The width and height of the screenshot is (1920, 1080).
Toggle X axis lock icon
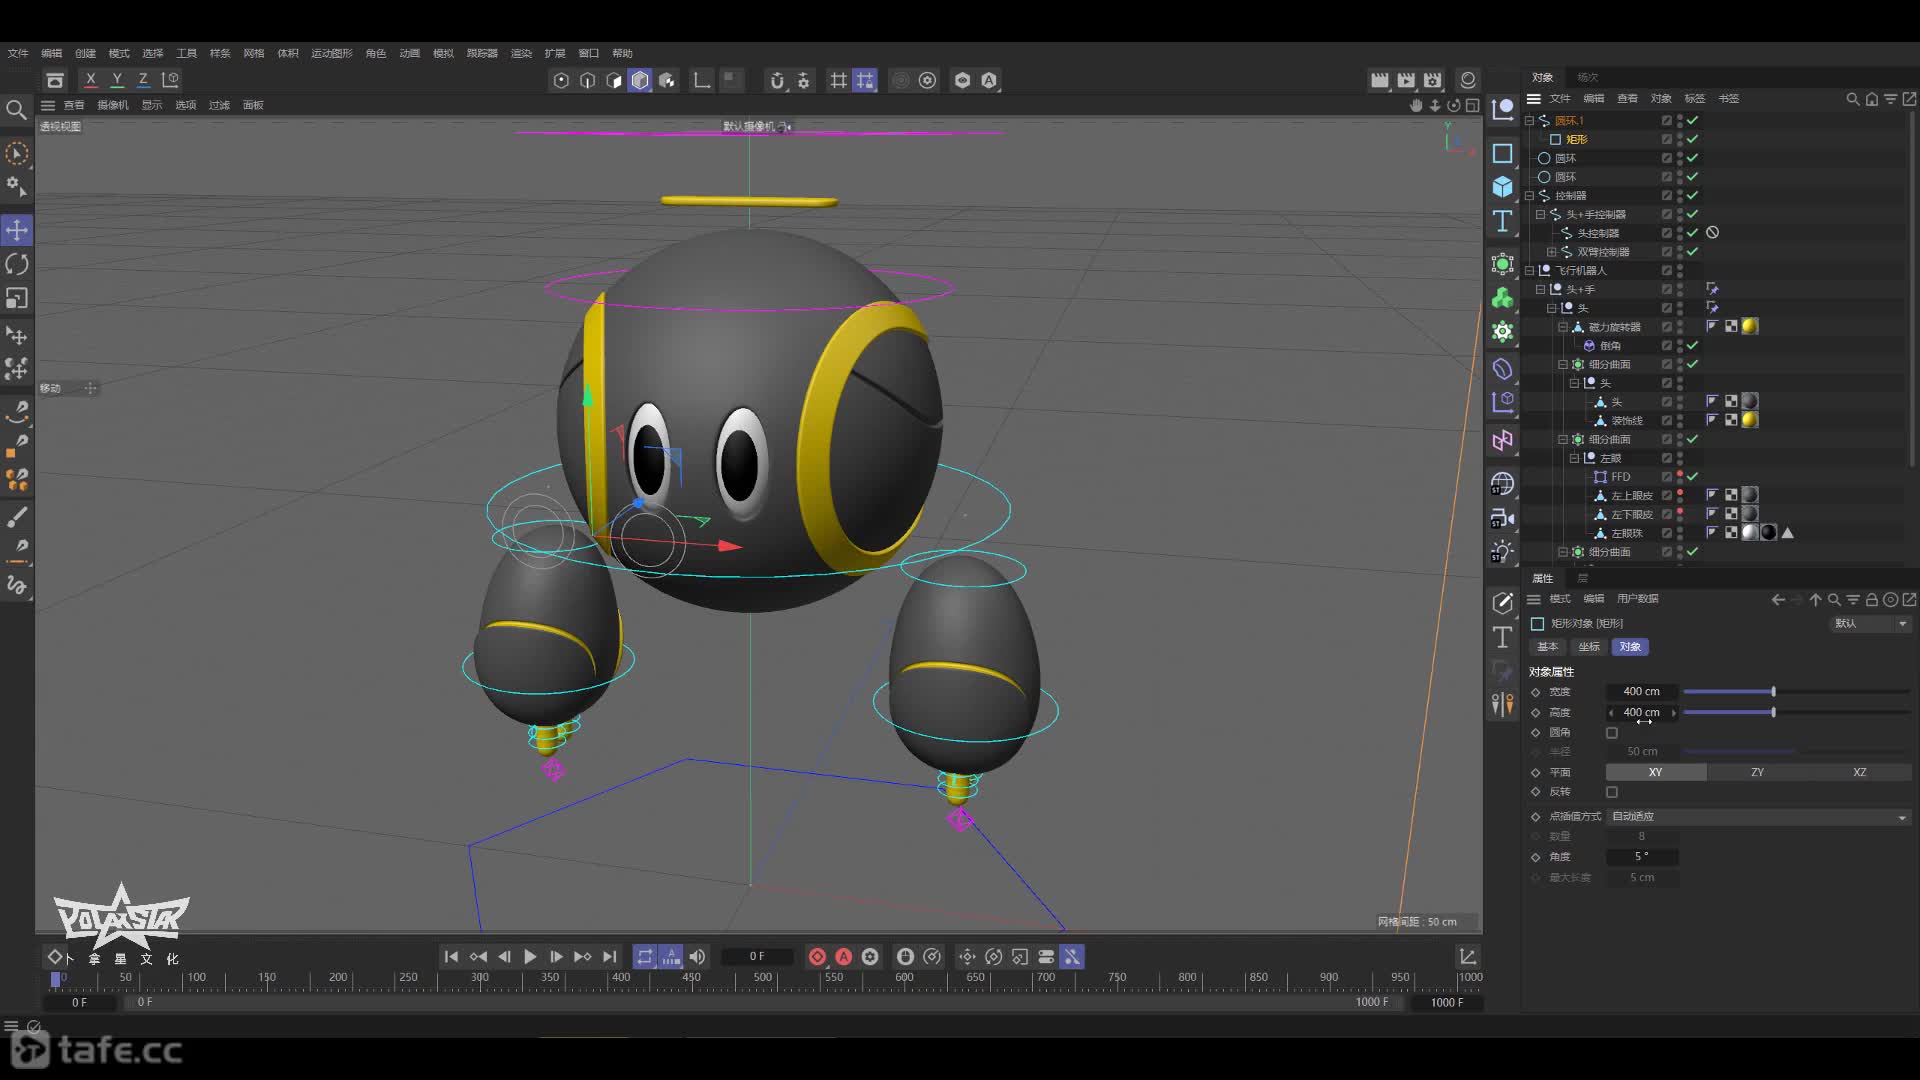click(91, 79)
